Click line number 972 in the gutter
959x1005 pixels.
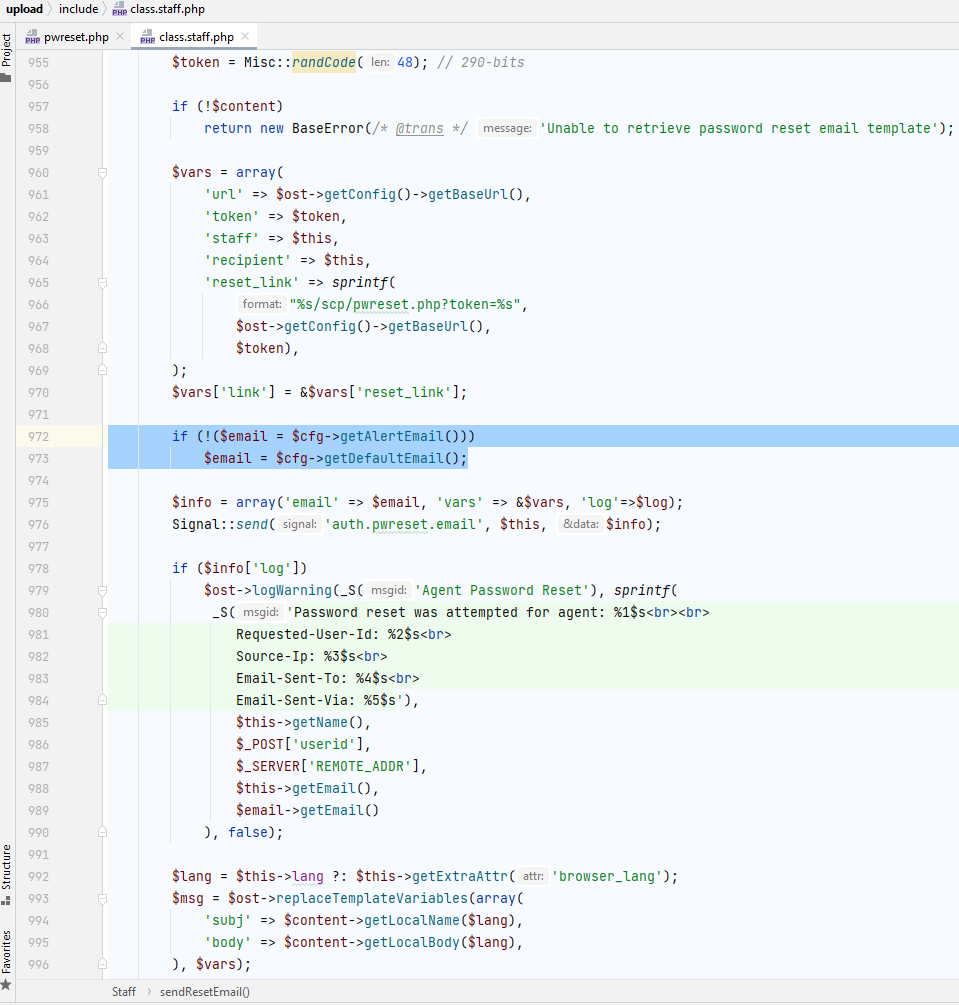pyautogui.click(x=38, y=436)
